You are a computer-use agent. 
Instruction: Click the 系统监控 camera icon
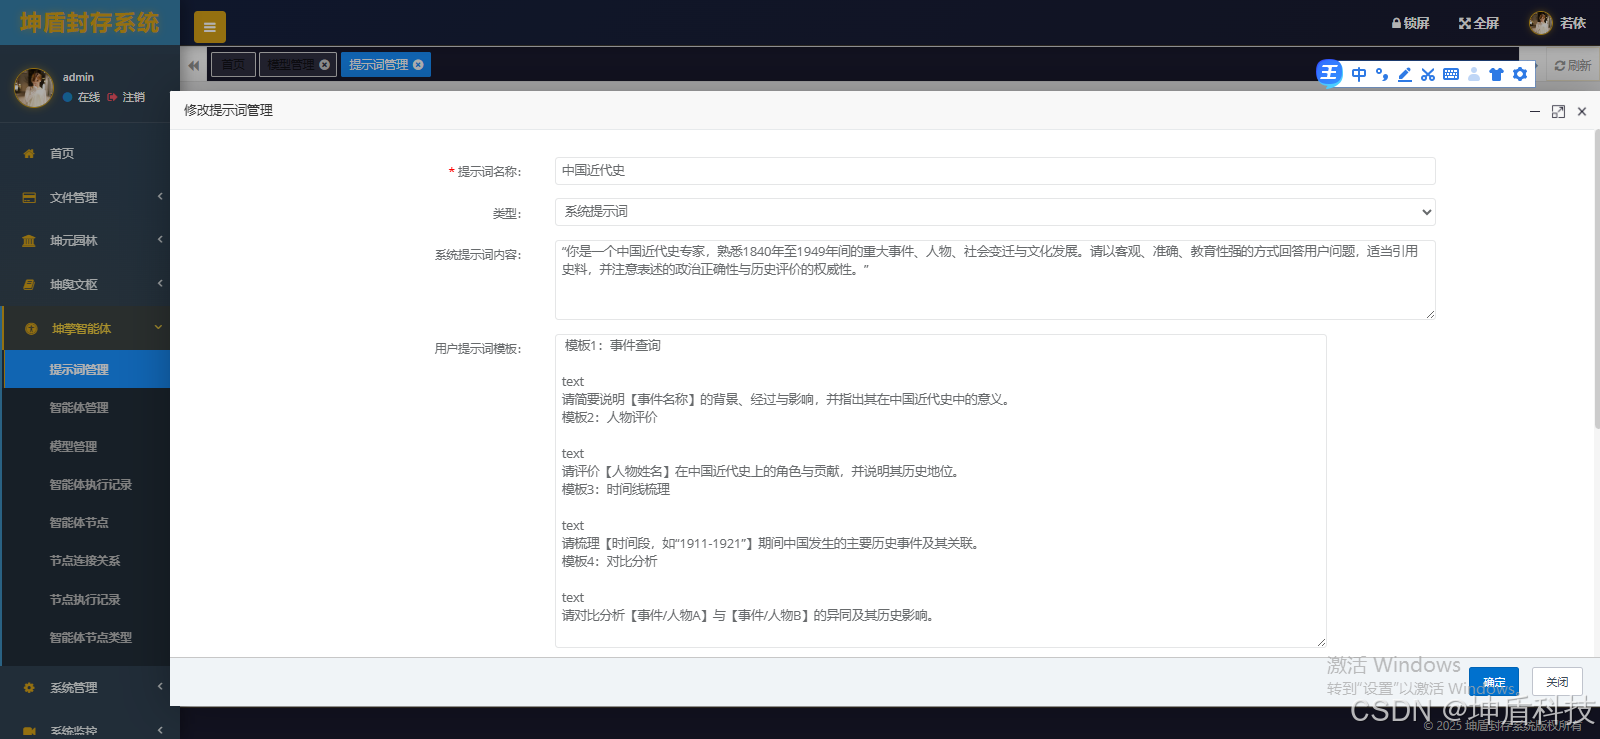coord(29,730)
